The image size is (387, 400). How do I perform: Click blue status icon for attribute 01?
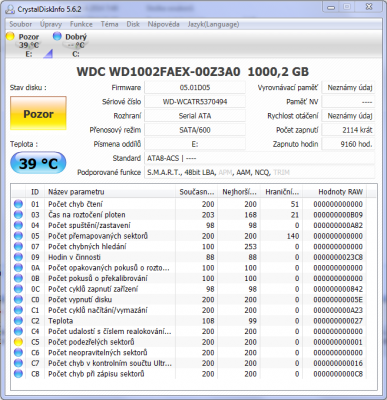click(18, 204)
